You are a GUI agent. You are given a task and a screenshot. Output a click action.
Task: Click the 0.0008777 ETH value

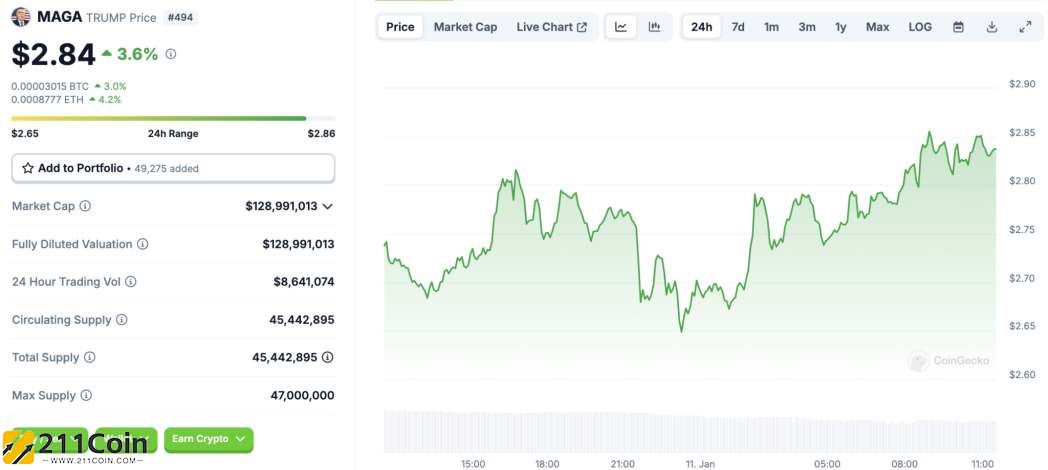47,100
